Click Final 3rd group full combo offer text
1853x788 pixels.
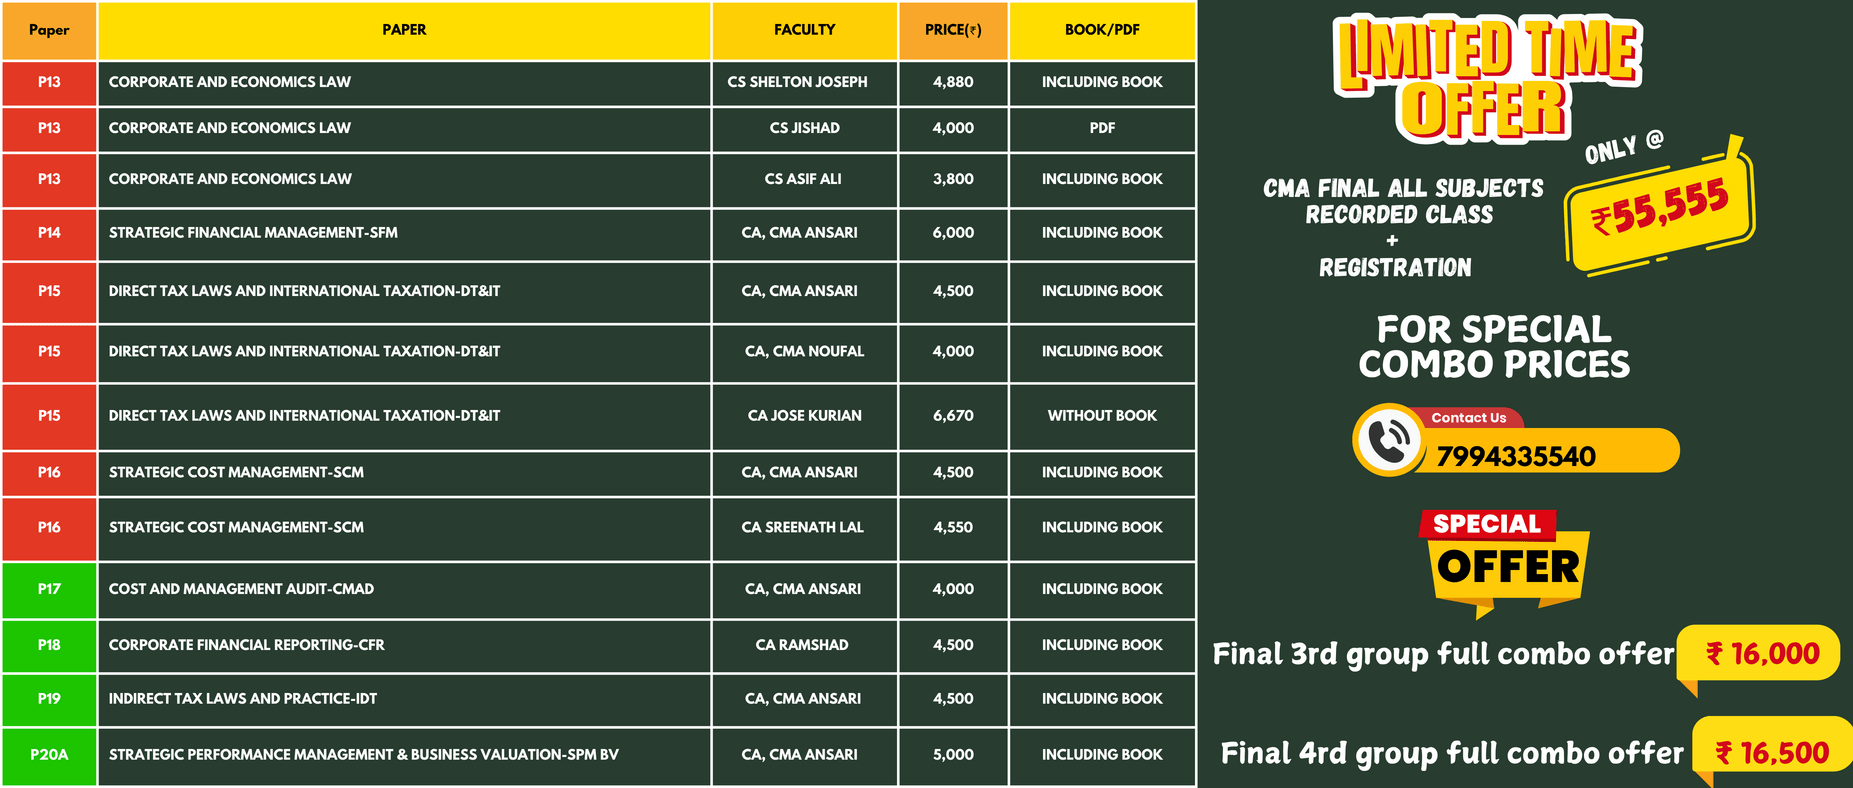coord(1443,654)
